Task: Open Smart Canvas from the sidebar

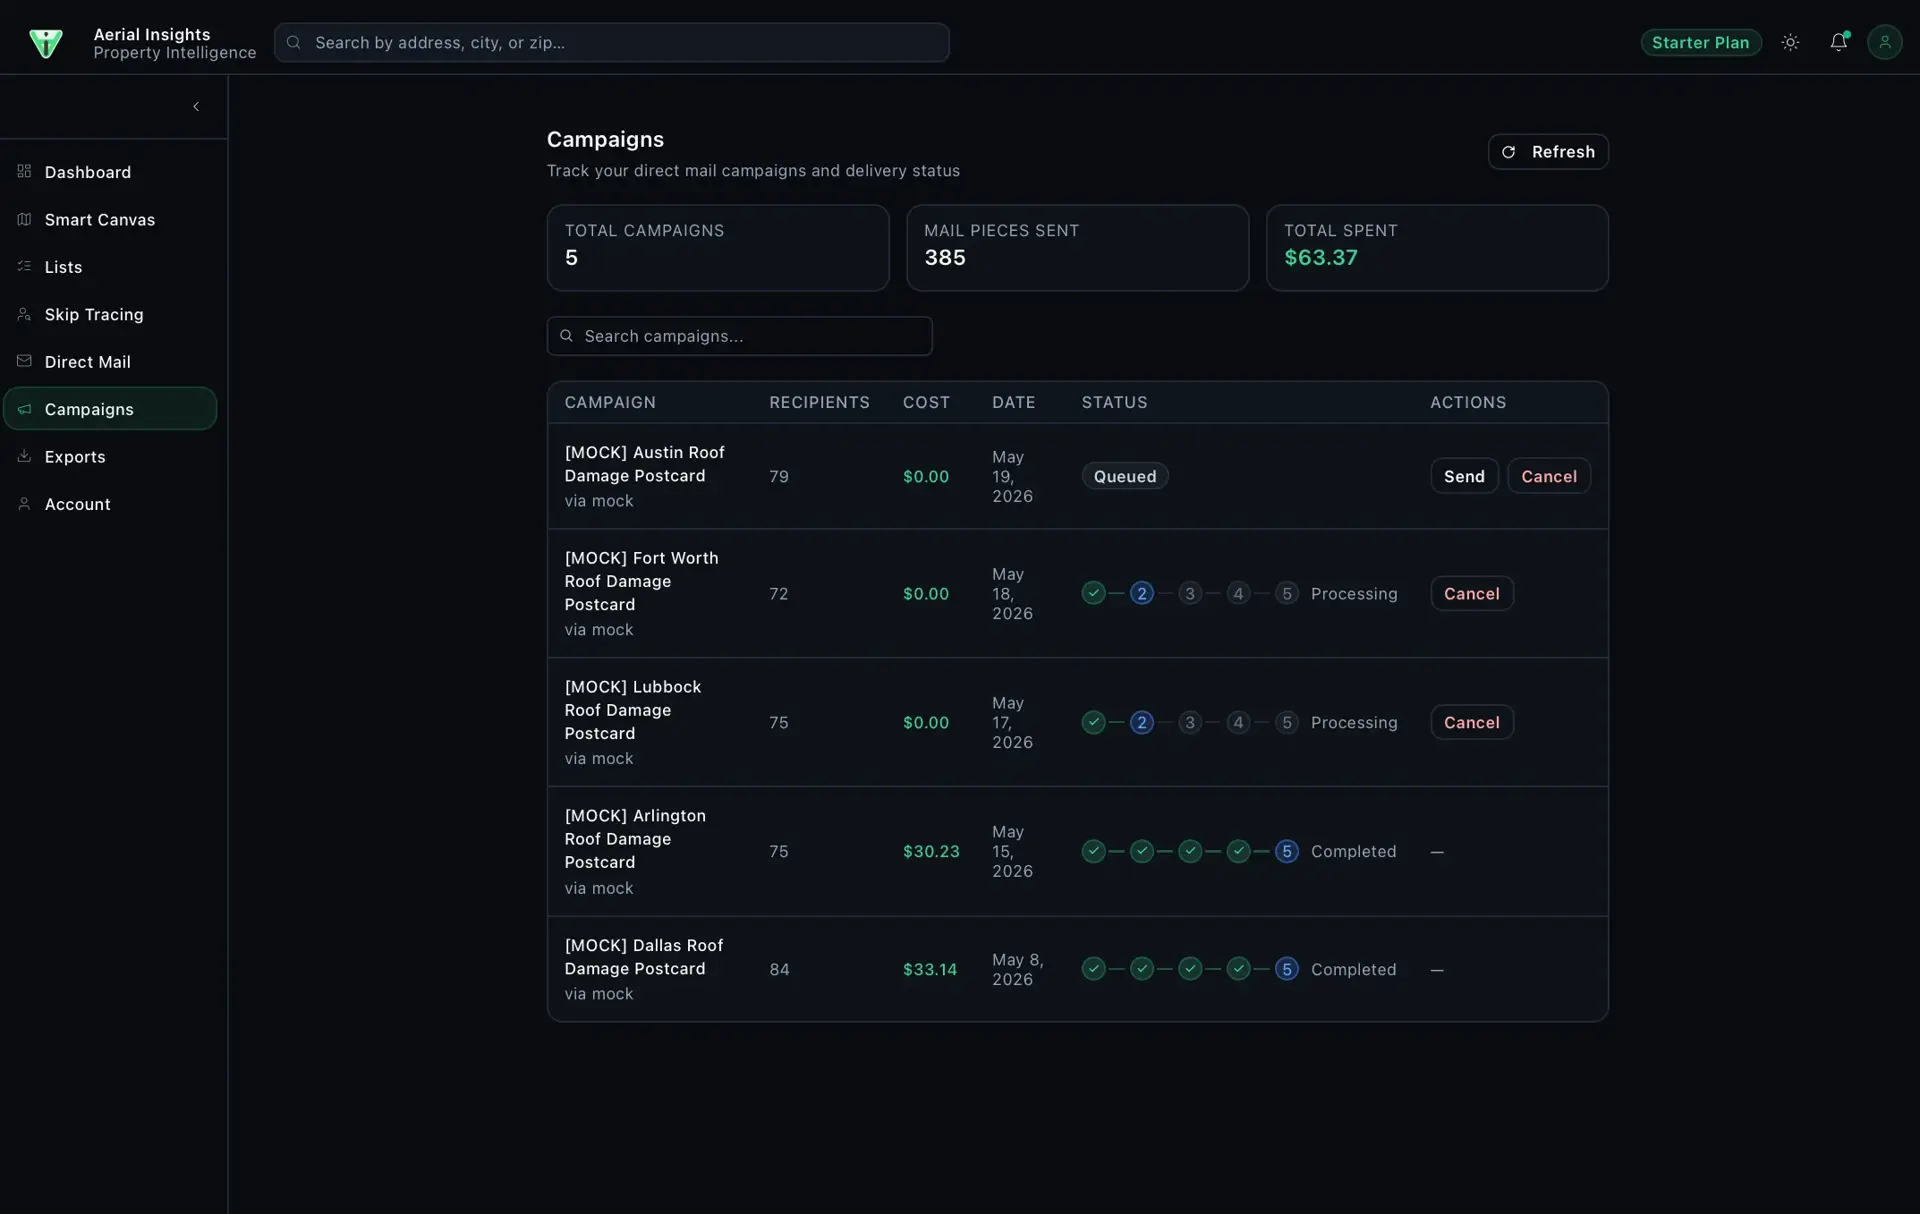Action: (x=110, y=219)
